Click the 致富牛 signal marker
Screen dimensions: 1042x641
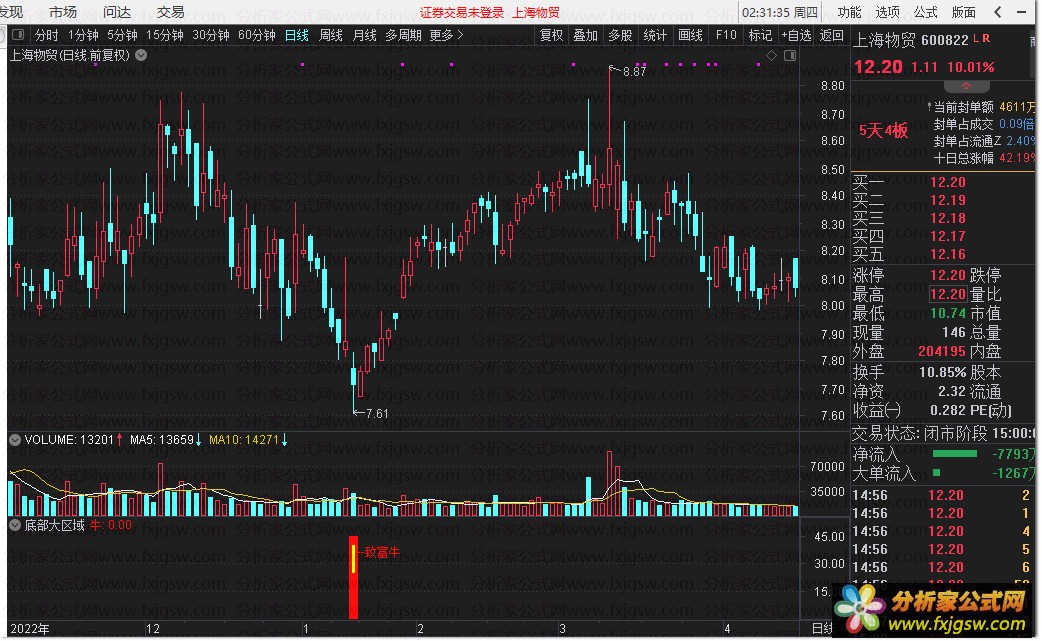(381, 552)
